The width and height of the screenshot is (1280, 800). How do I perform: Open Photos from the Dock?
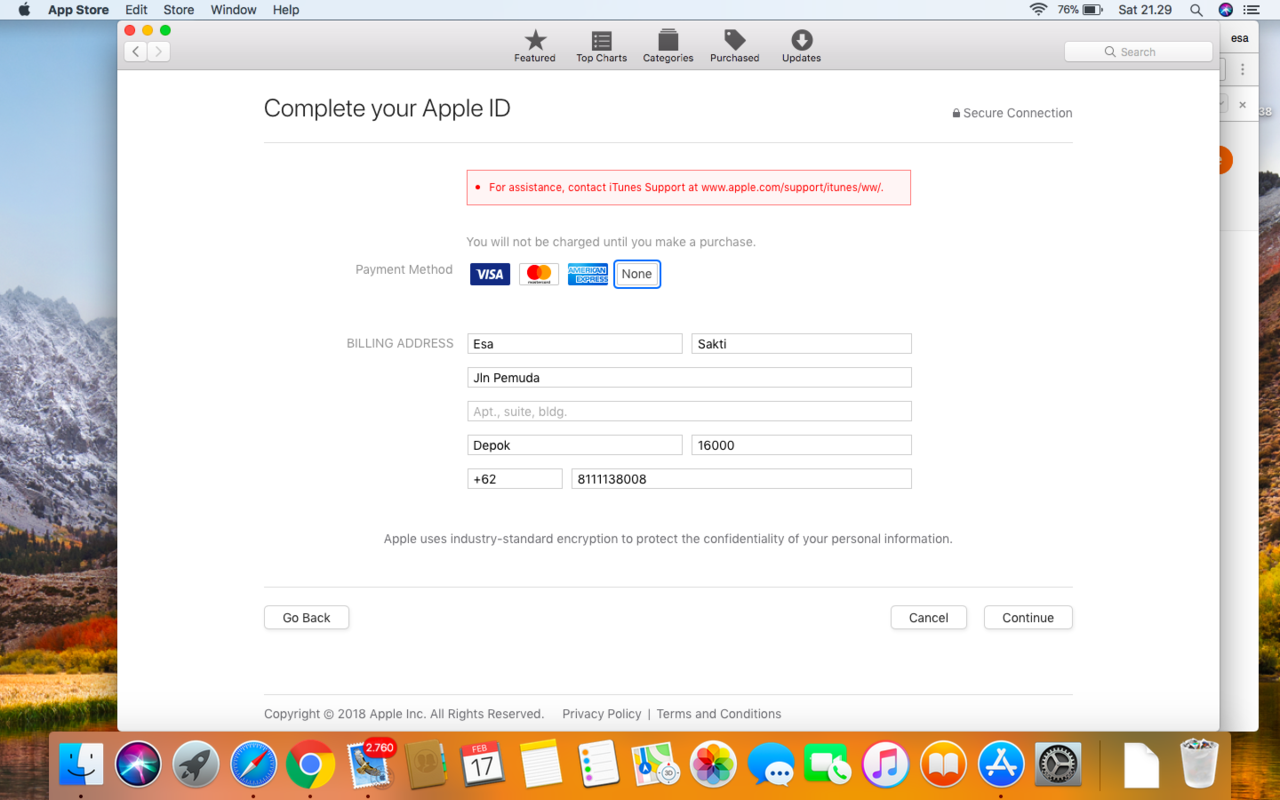(713, 765)
